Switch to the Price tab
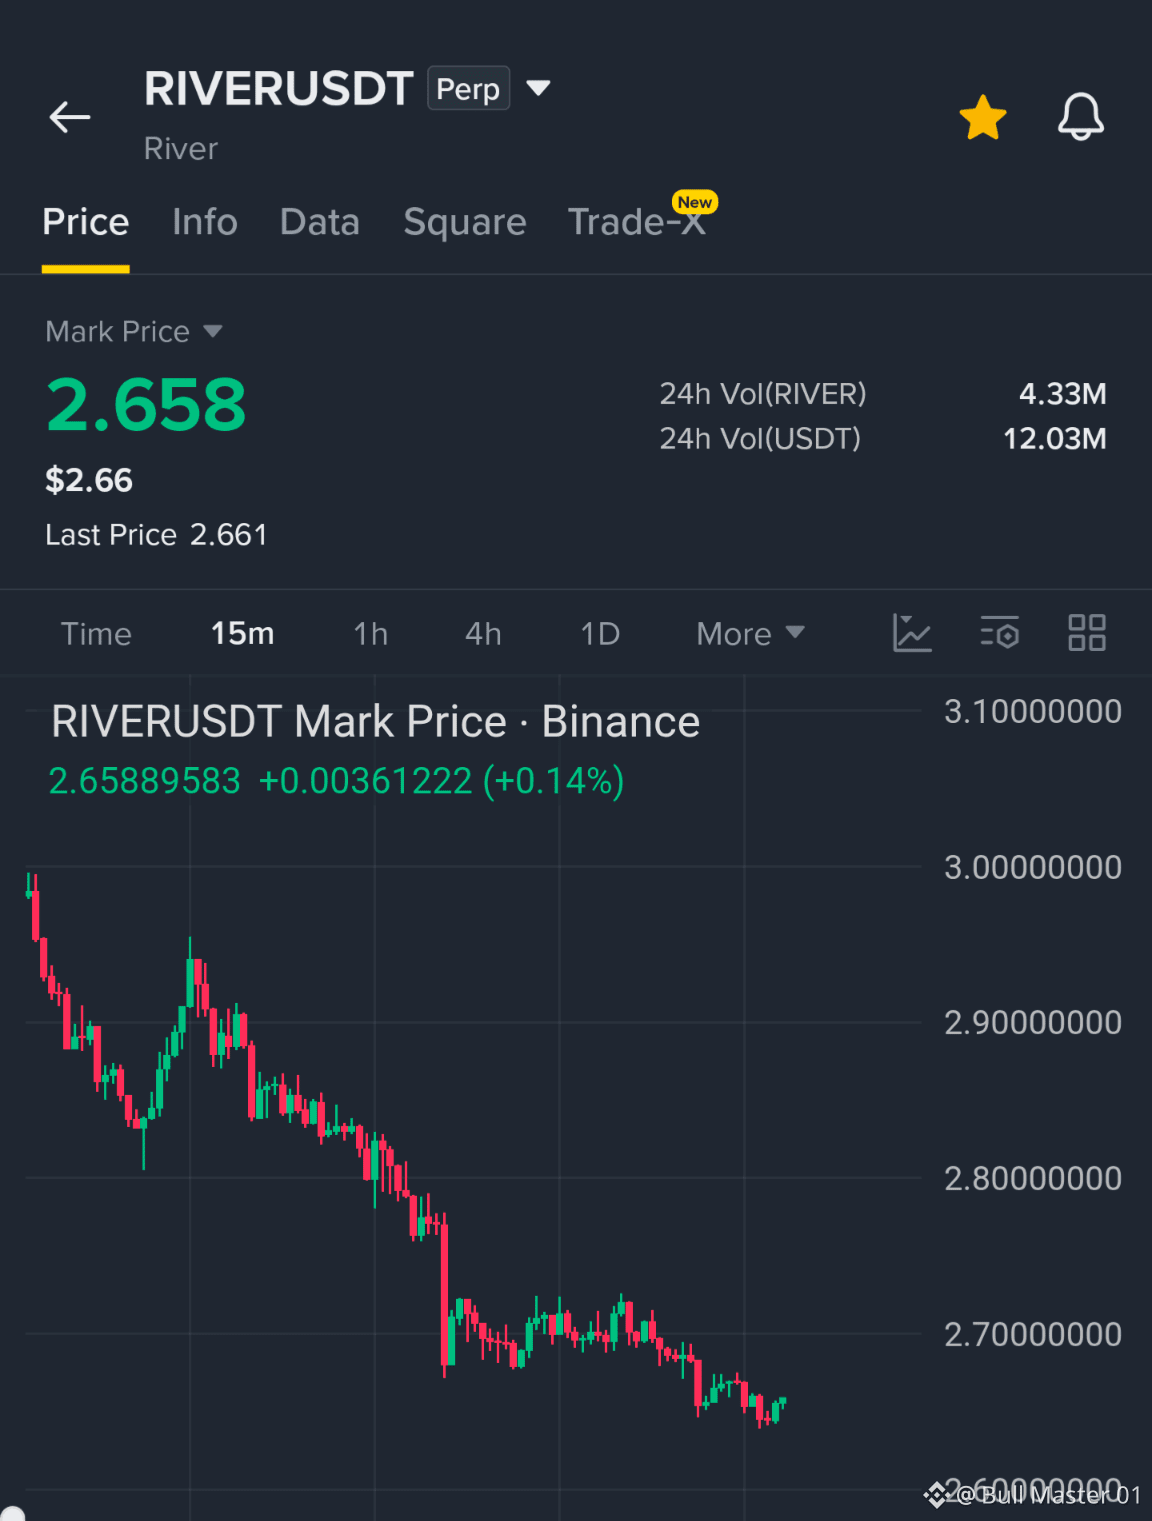Viewport: 1152px width, 1521px height. [86, 222]
